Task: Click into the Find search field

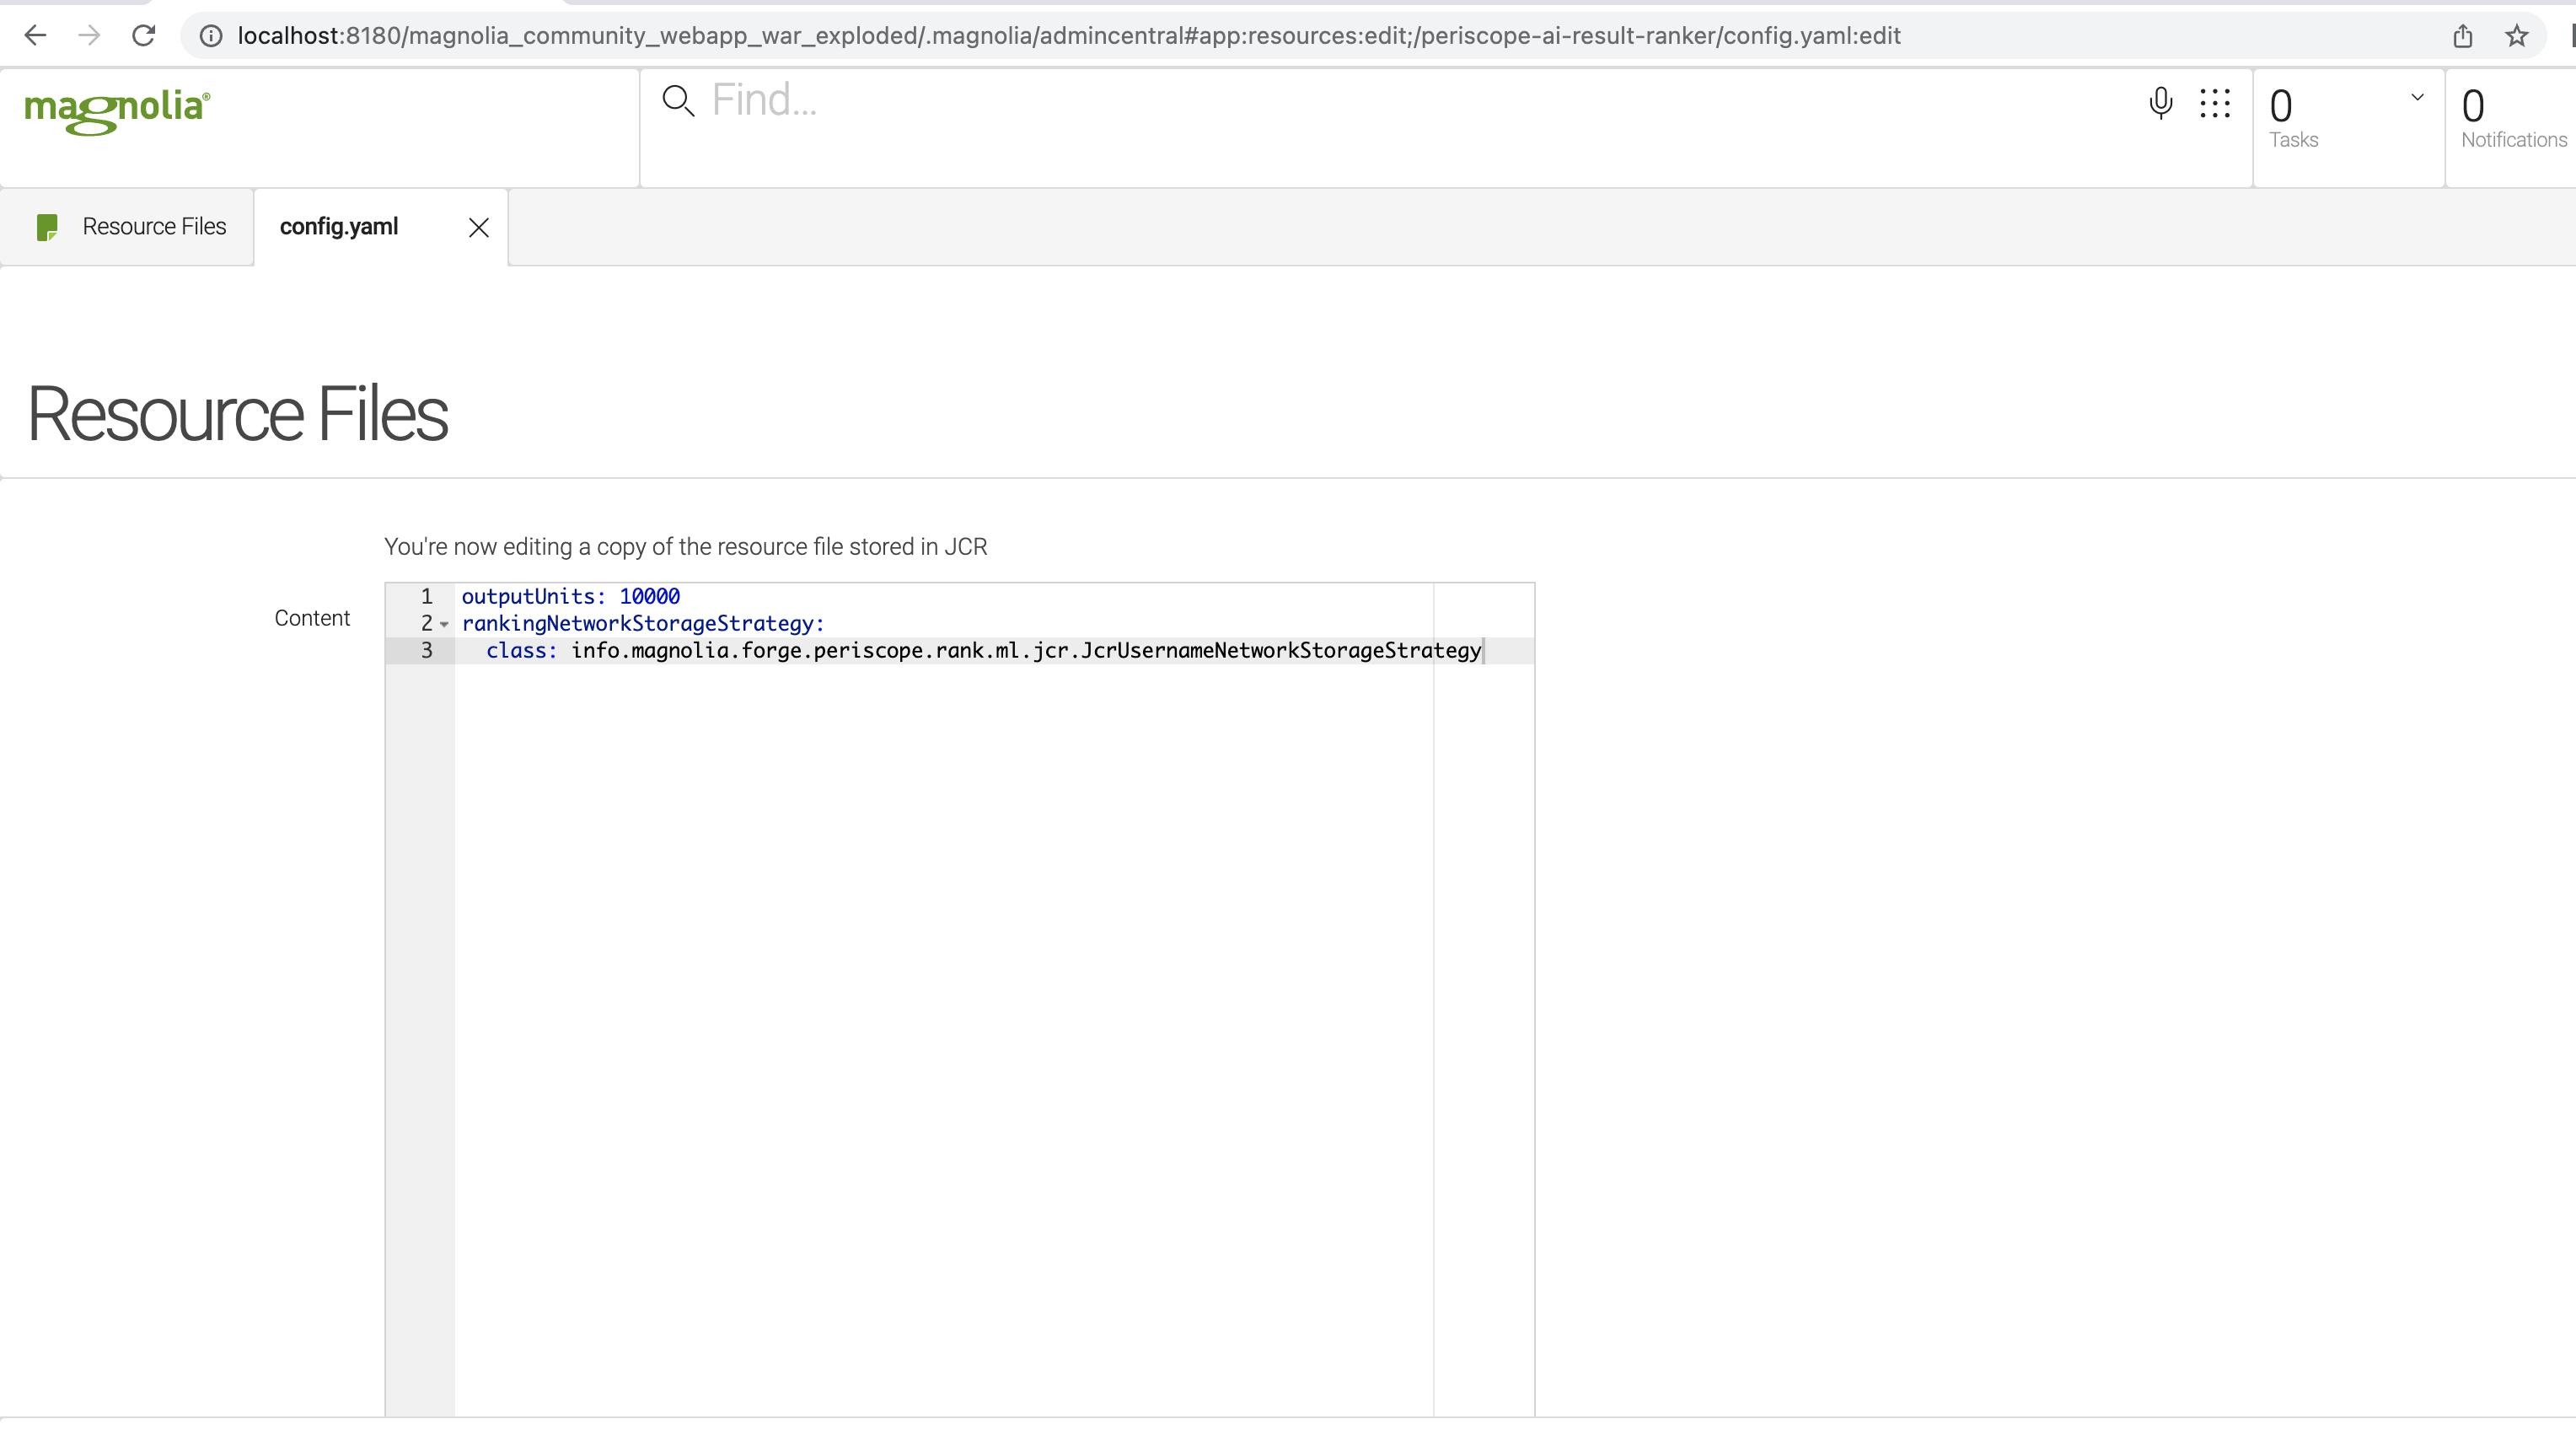Action: (1400, 101)
